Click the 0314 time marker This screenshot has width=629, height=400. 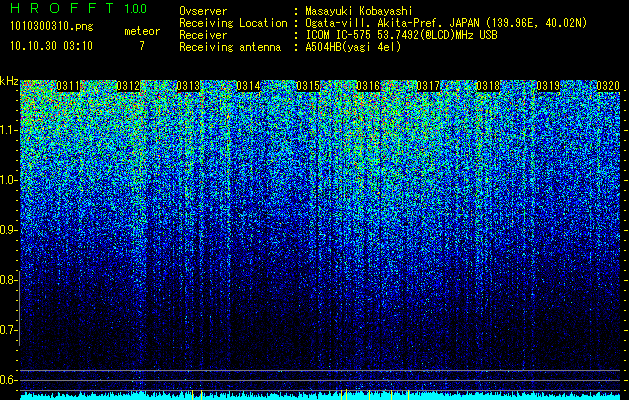248,86
